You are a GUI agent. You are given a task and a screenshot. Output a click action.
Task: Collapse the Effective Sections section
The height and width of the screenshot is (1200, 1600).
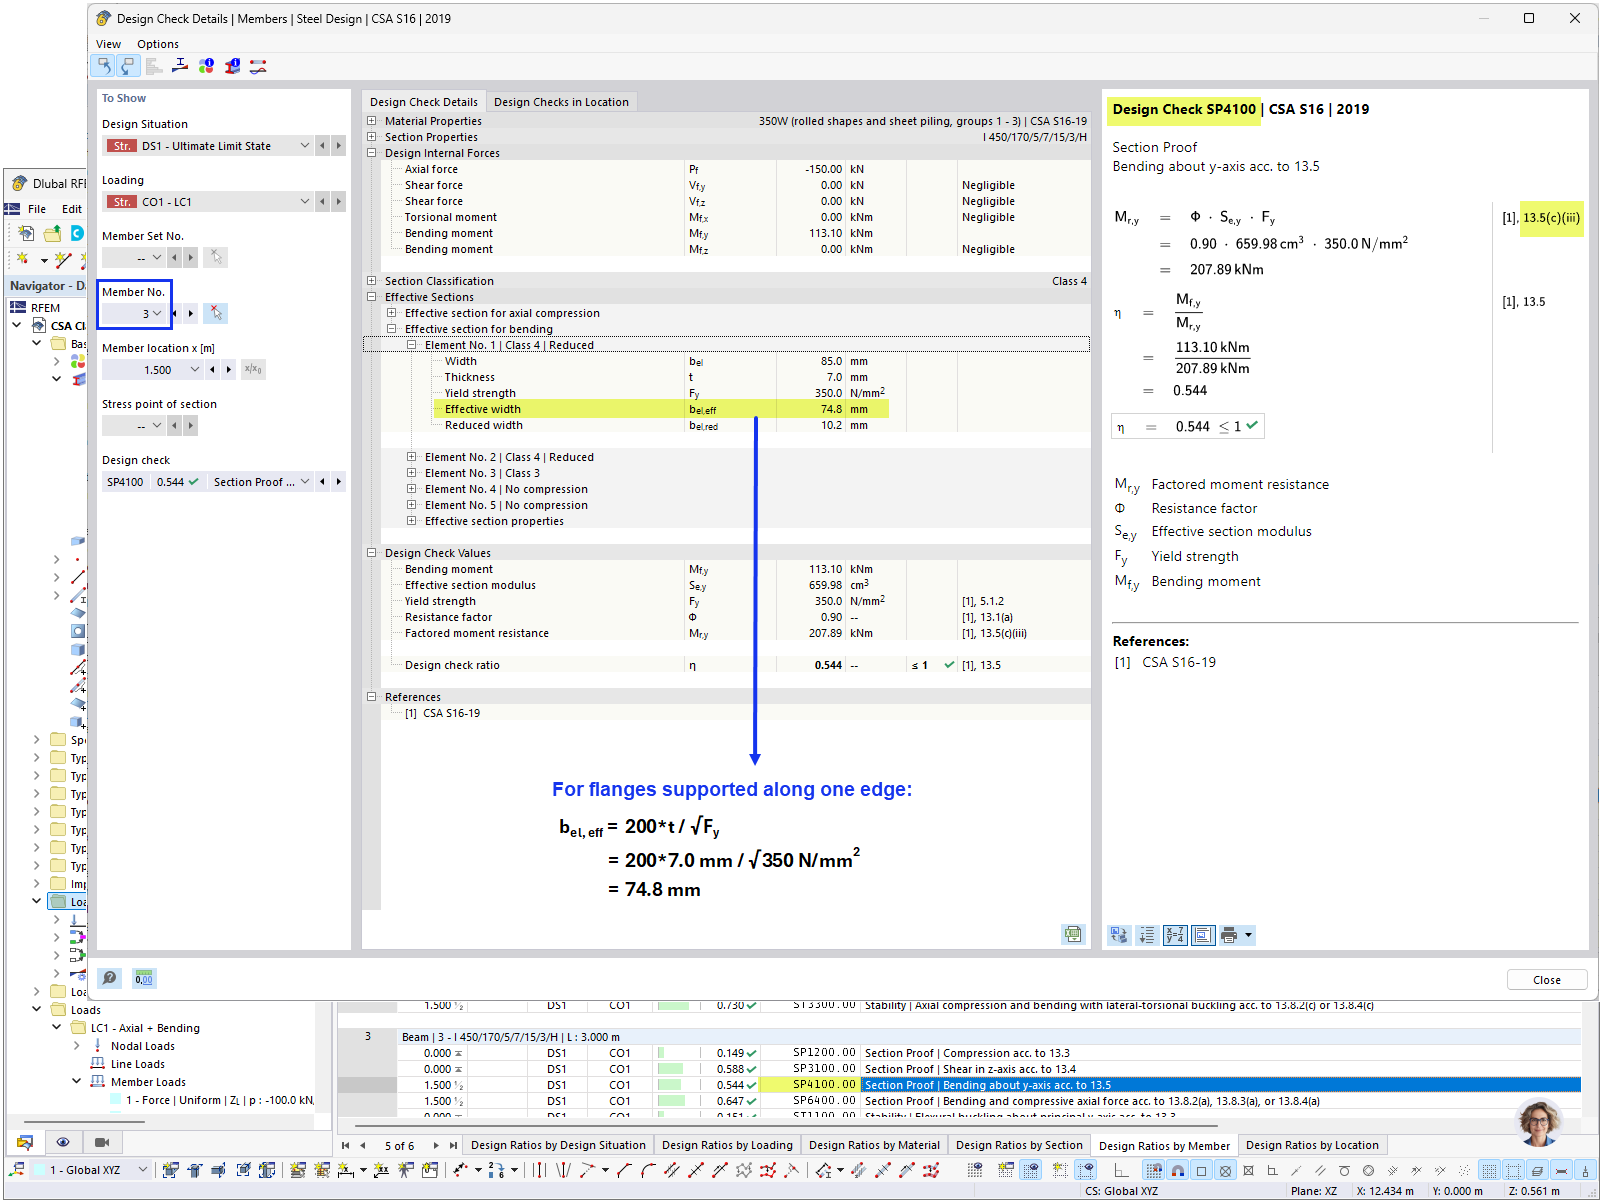coord(372,297)
